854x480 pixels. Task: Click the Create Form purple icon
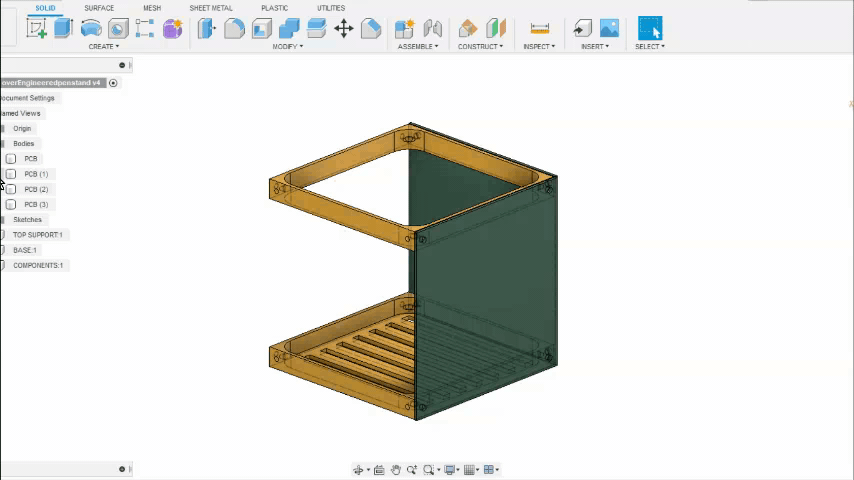click(173, 28)
